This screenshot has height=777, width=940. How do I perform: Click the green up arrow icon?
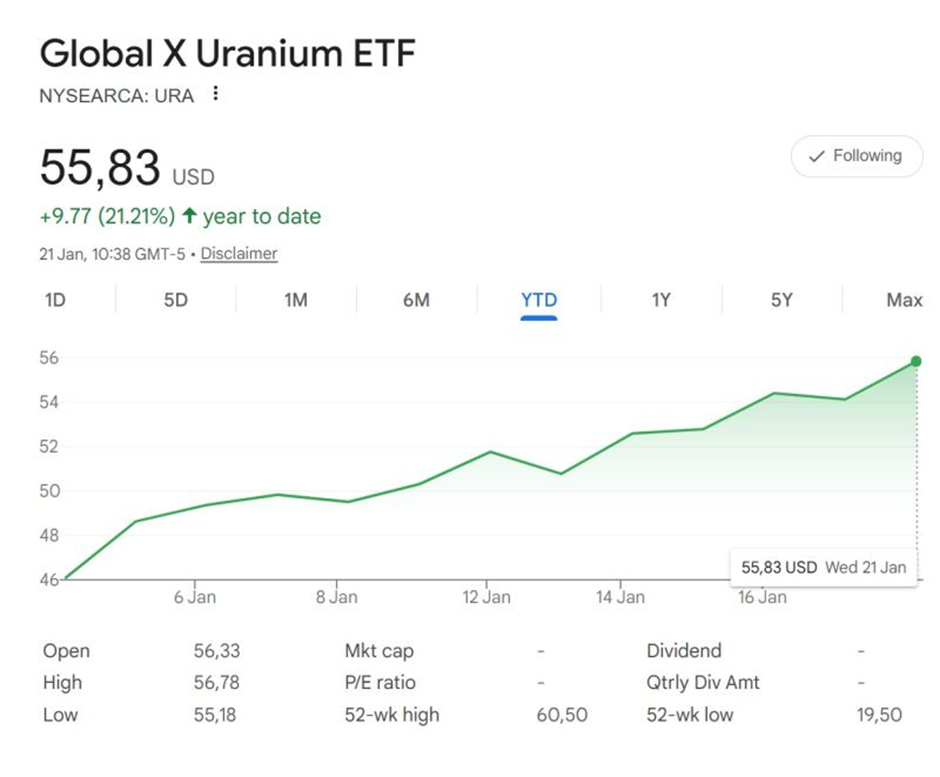(189, 216)
